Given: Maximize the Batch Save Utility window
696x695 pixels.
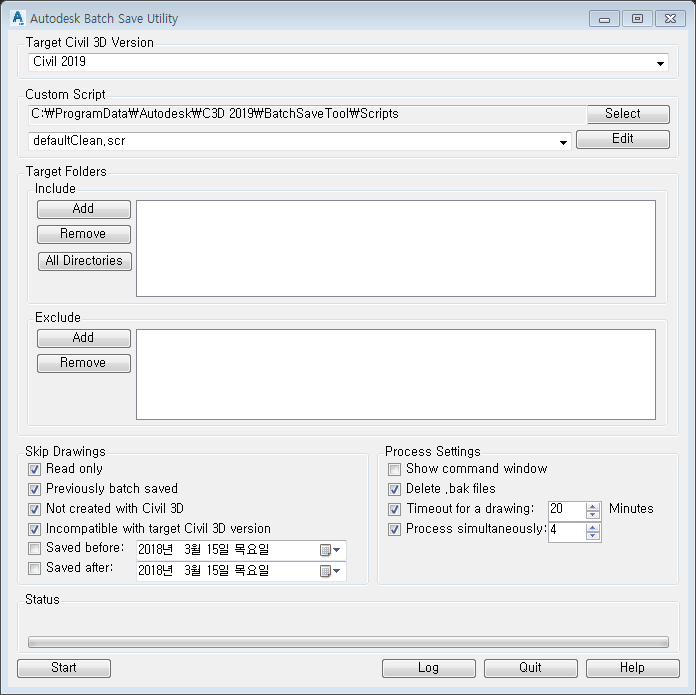Looking at the screenshot, I should pos(637,19).
